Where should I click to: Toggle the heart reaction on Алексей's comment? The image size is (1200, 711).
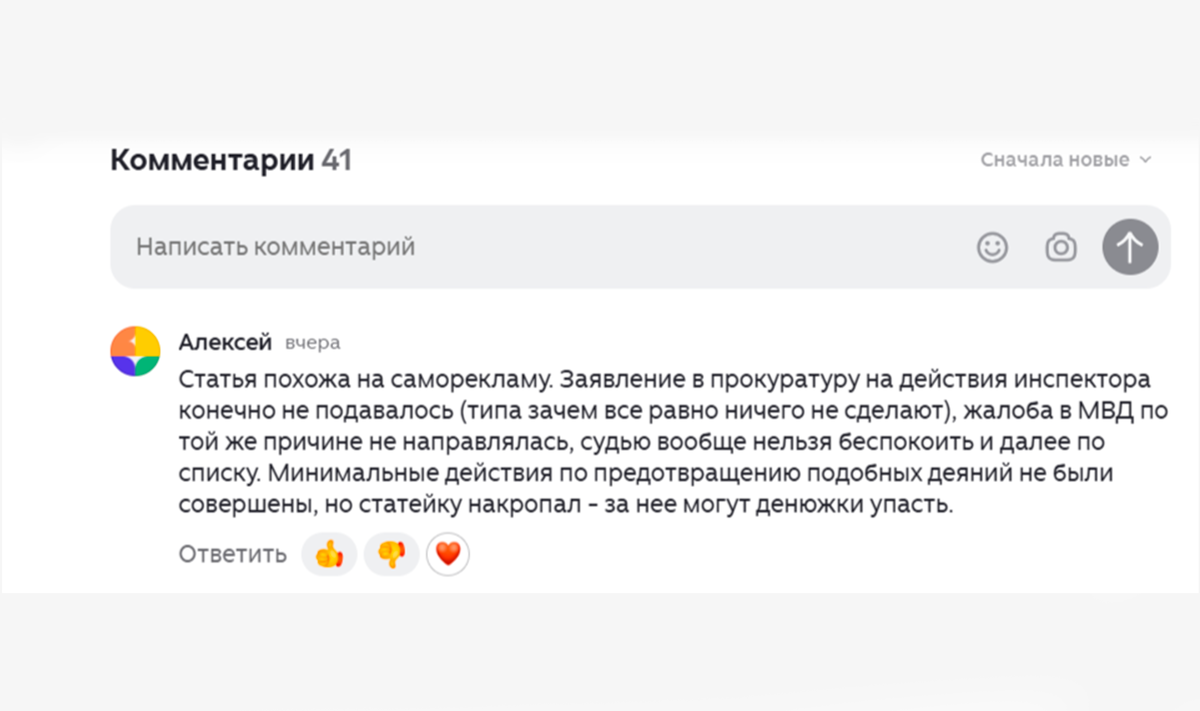pos(448,553)
